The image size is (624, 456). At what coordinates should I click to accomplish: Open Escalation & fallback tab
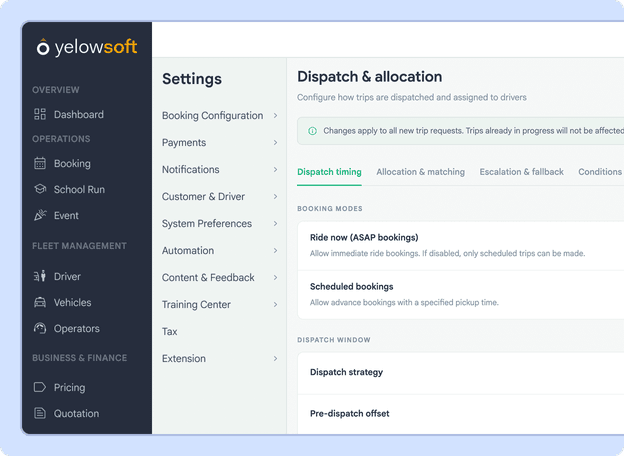coord(521,172)
